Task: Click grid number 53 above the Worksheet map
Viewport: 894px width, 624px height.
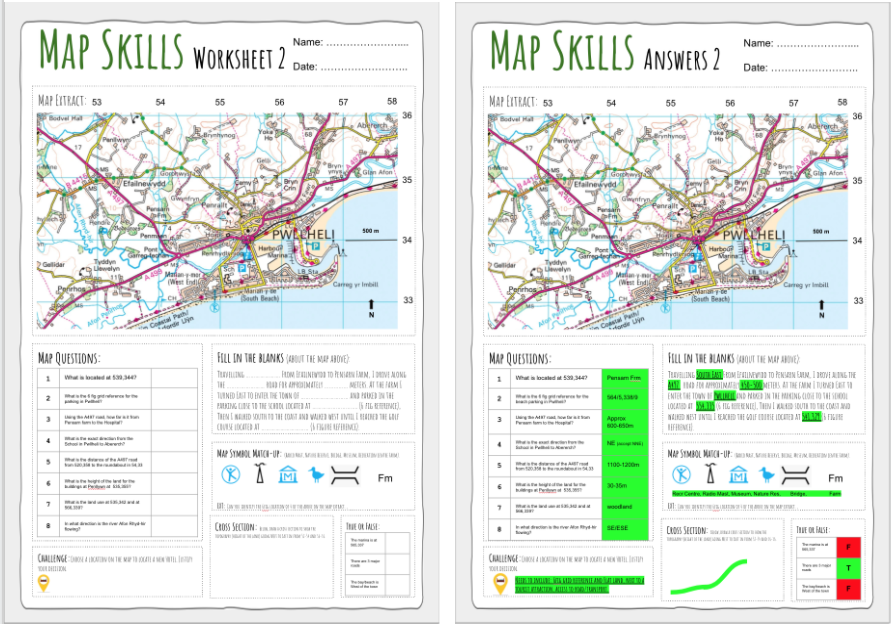Action: pyautogui.click(x=97, y=102)
